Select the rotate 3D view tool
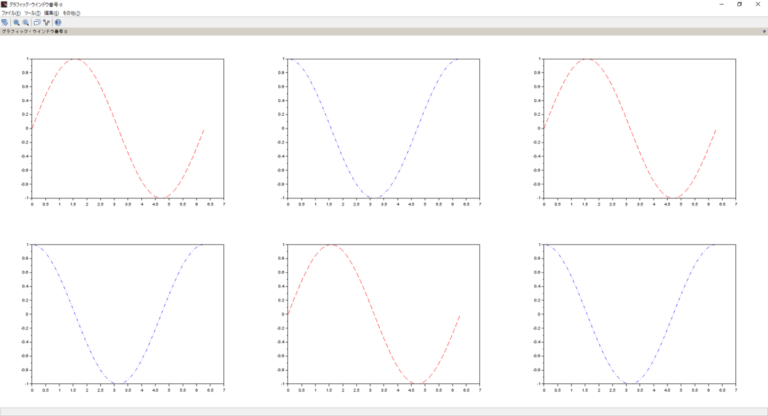 (x=5, y=23)
